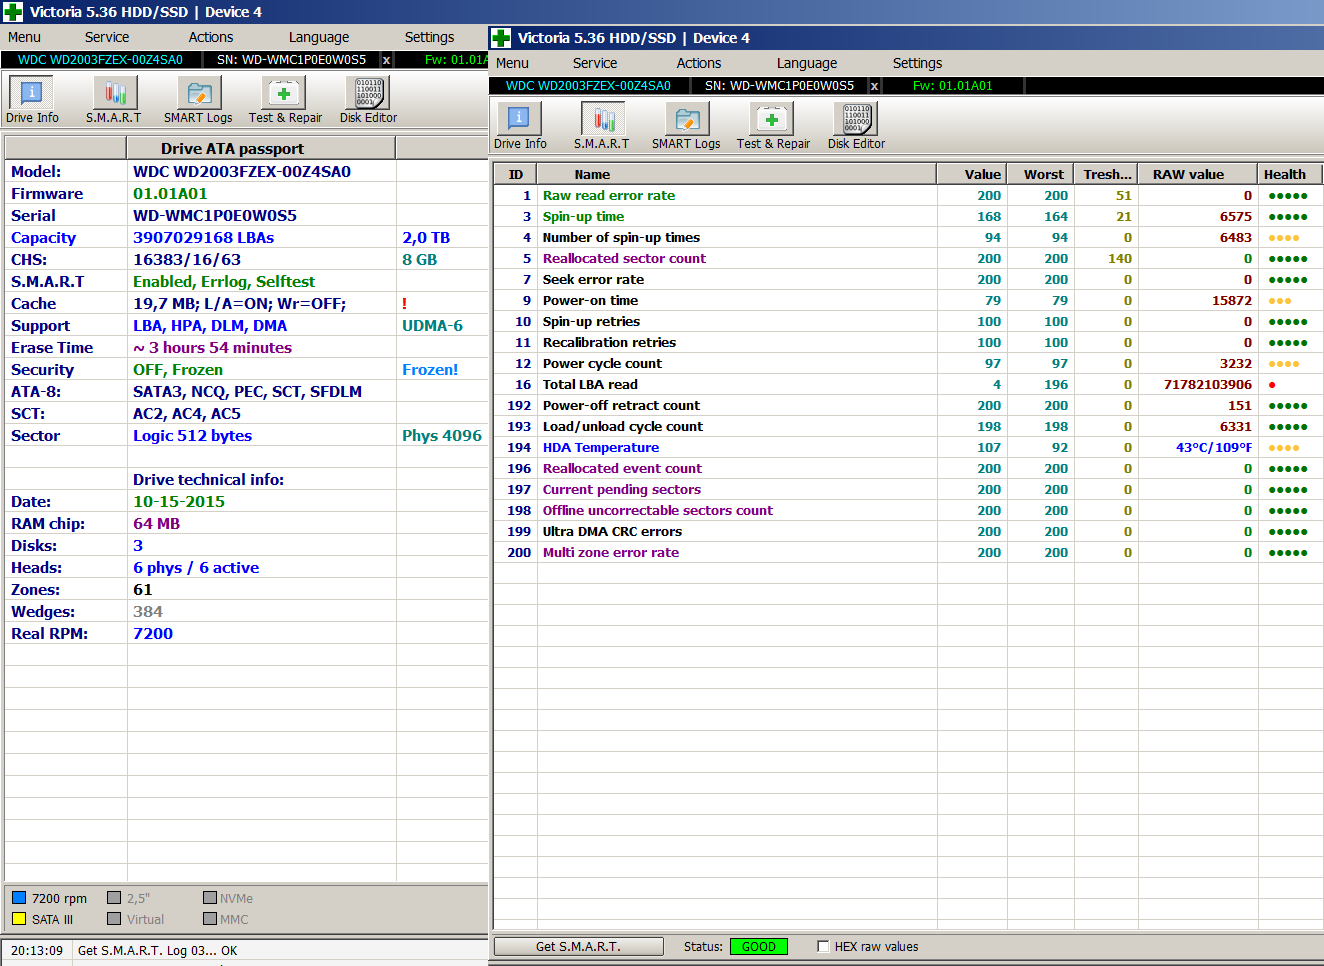
Task: Open the Settings menu in the left window
Action: coord(429,37)
